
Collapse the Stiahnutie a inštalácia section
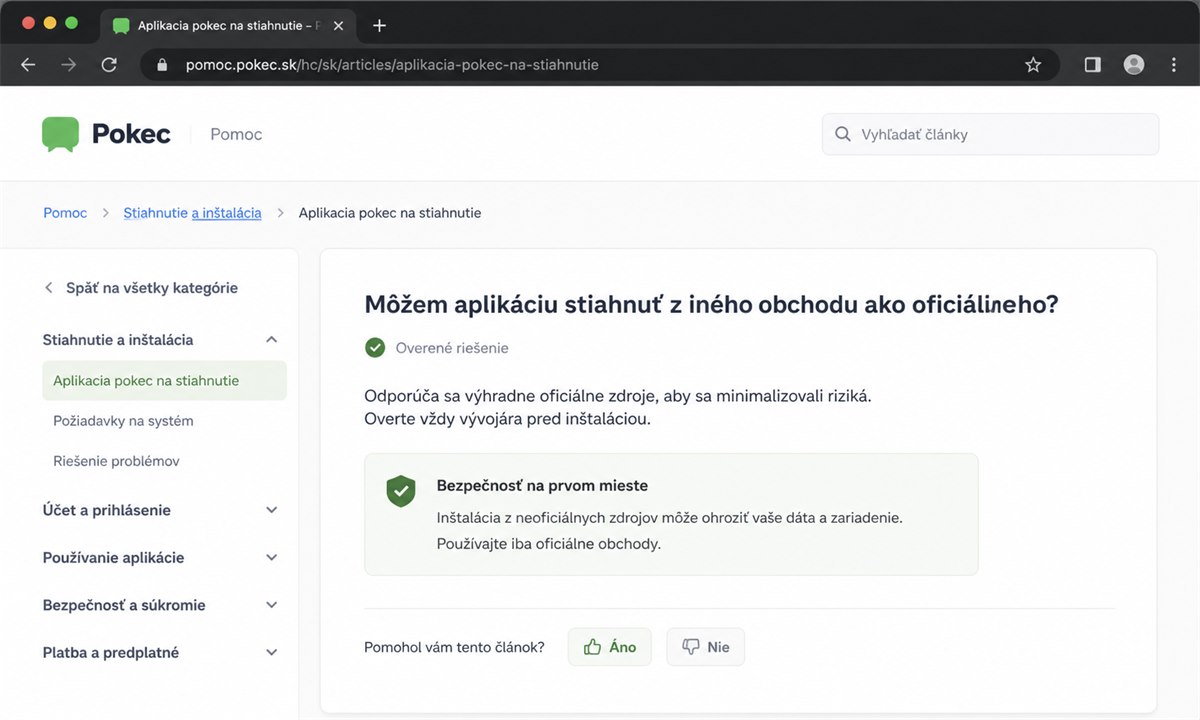click(x=271, y=340)
